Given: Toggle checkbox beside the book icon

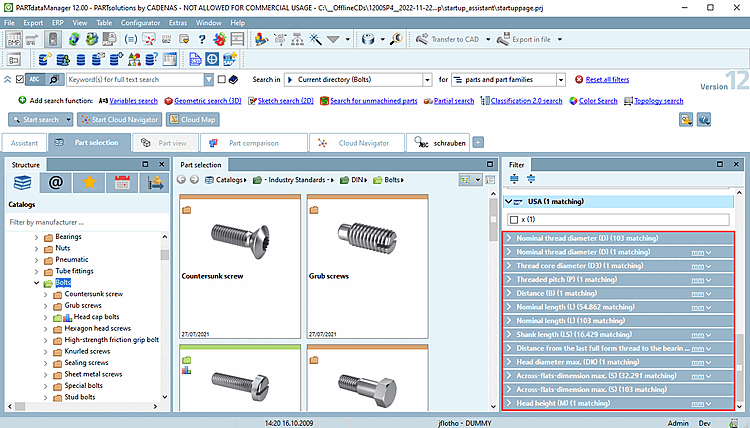Looking at the screenshot, I should (221, 79).
